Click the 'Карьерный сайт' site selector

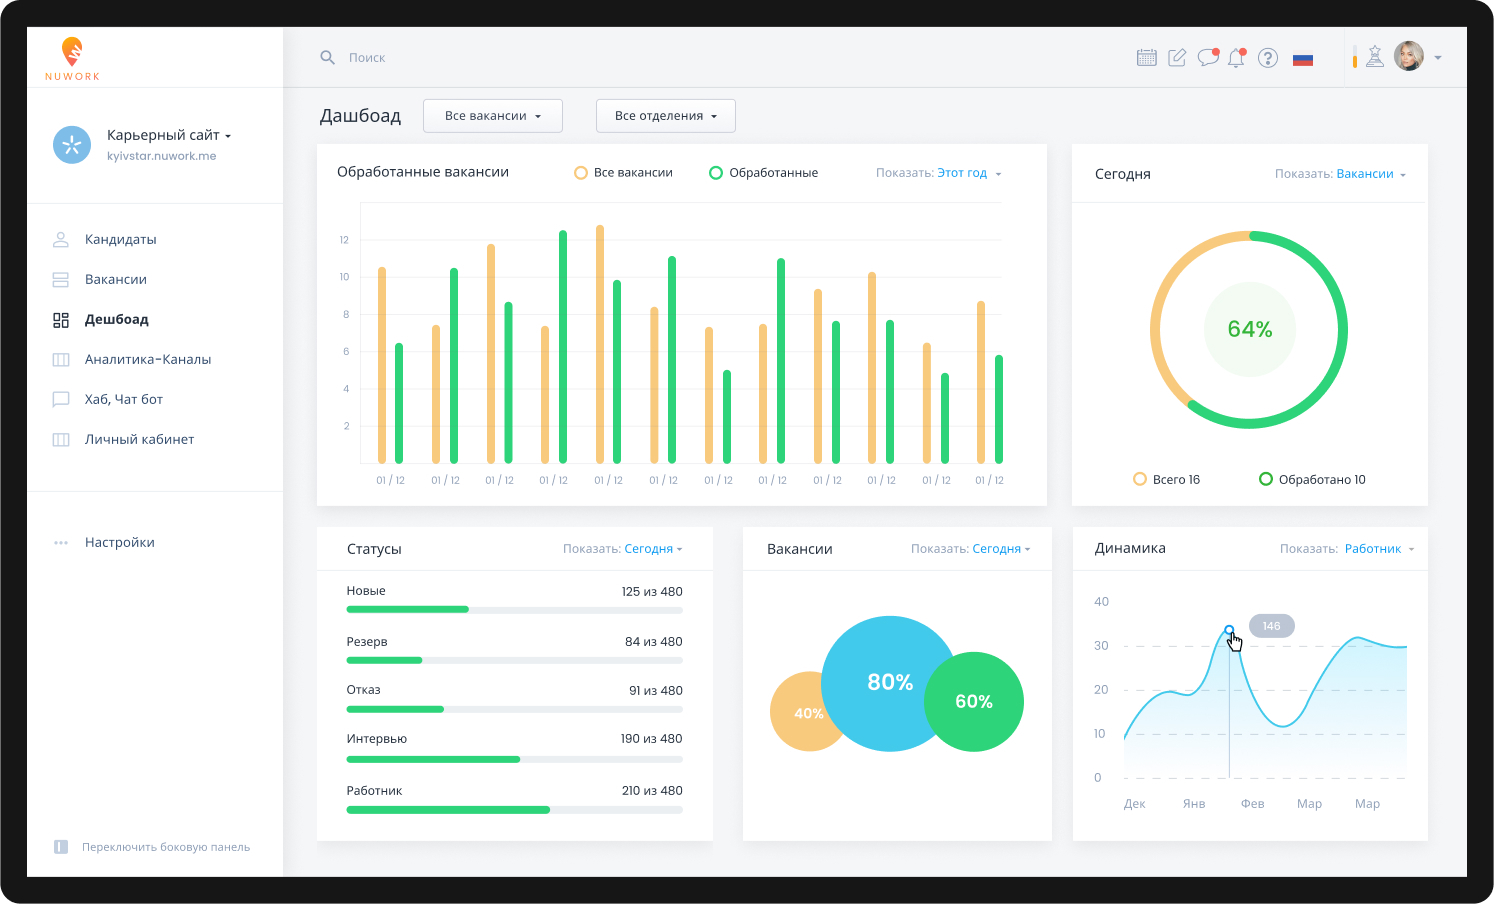tap(168, 136)
